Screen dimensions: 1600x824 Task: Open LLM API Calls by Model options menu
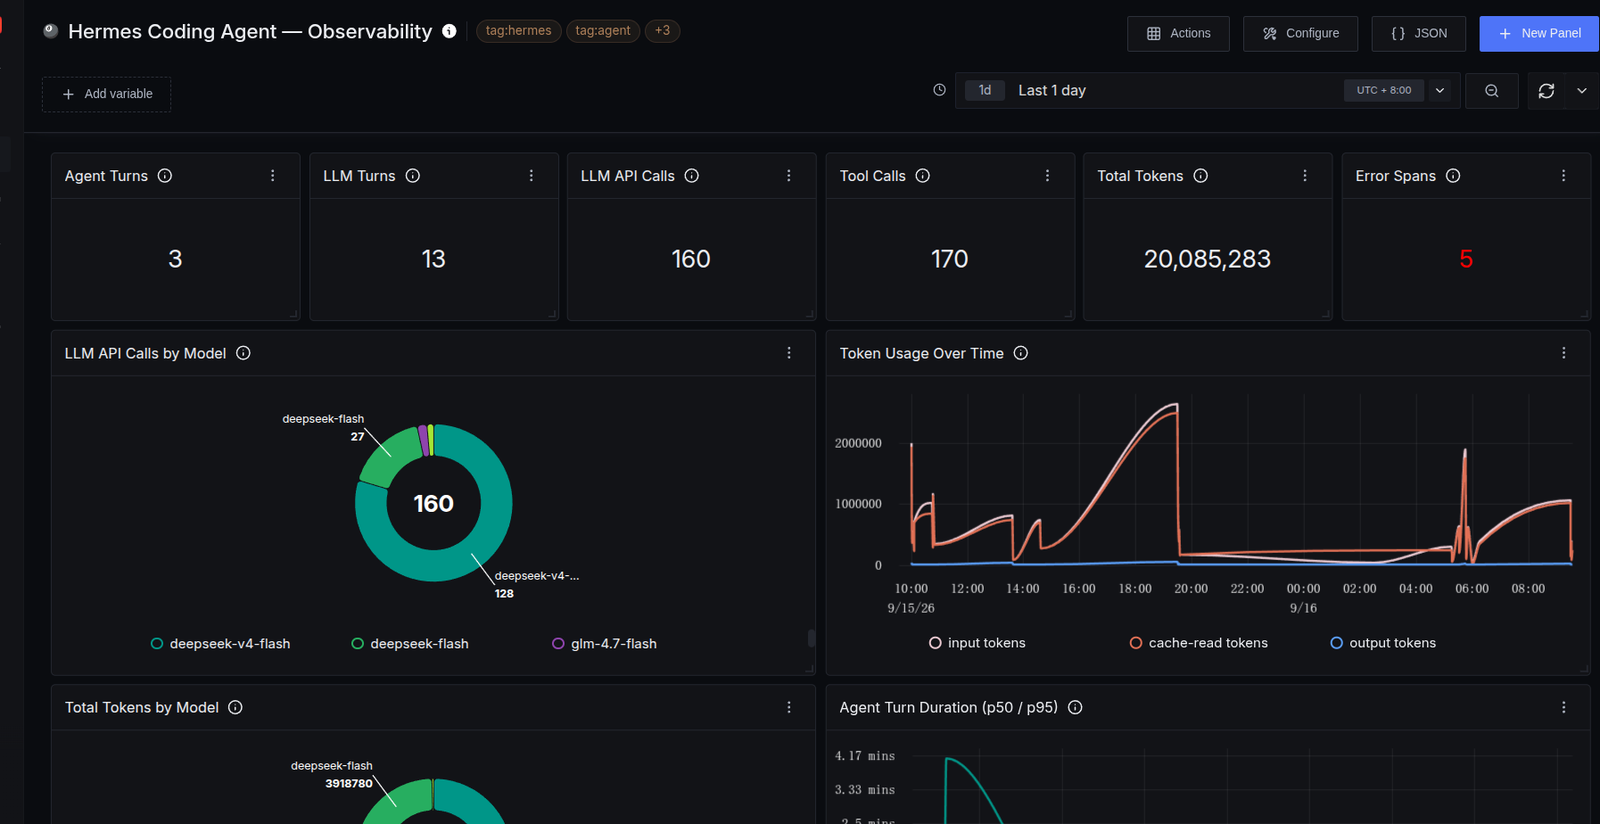(789, 353)
